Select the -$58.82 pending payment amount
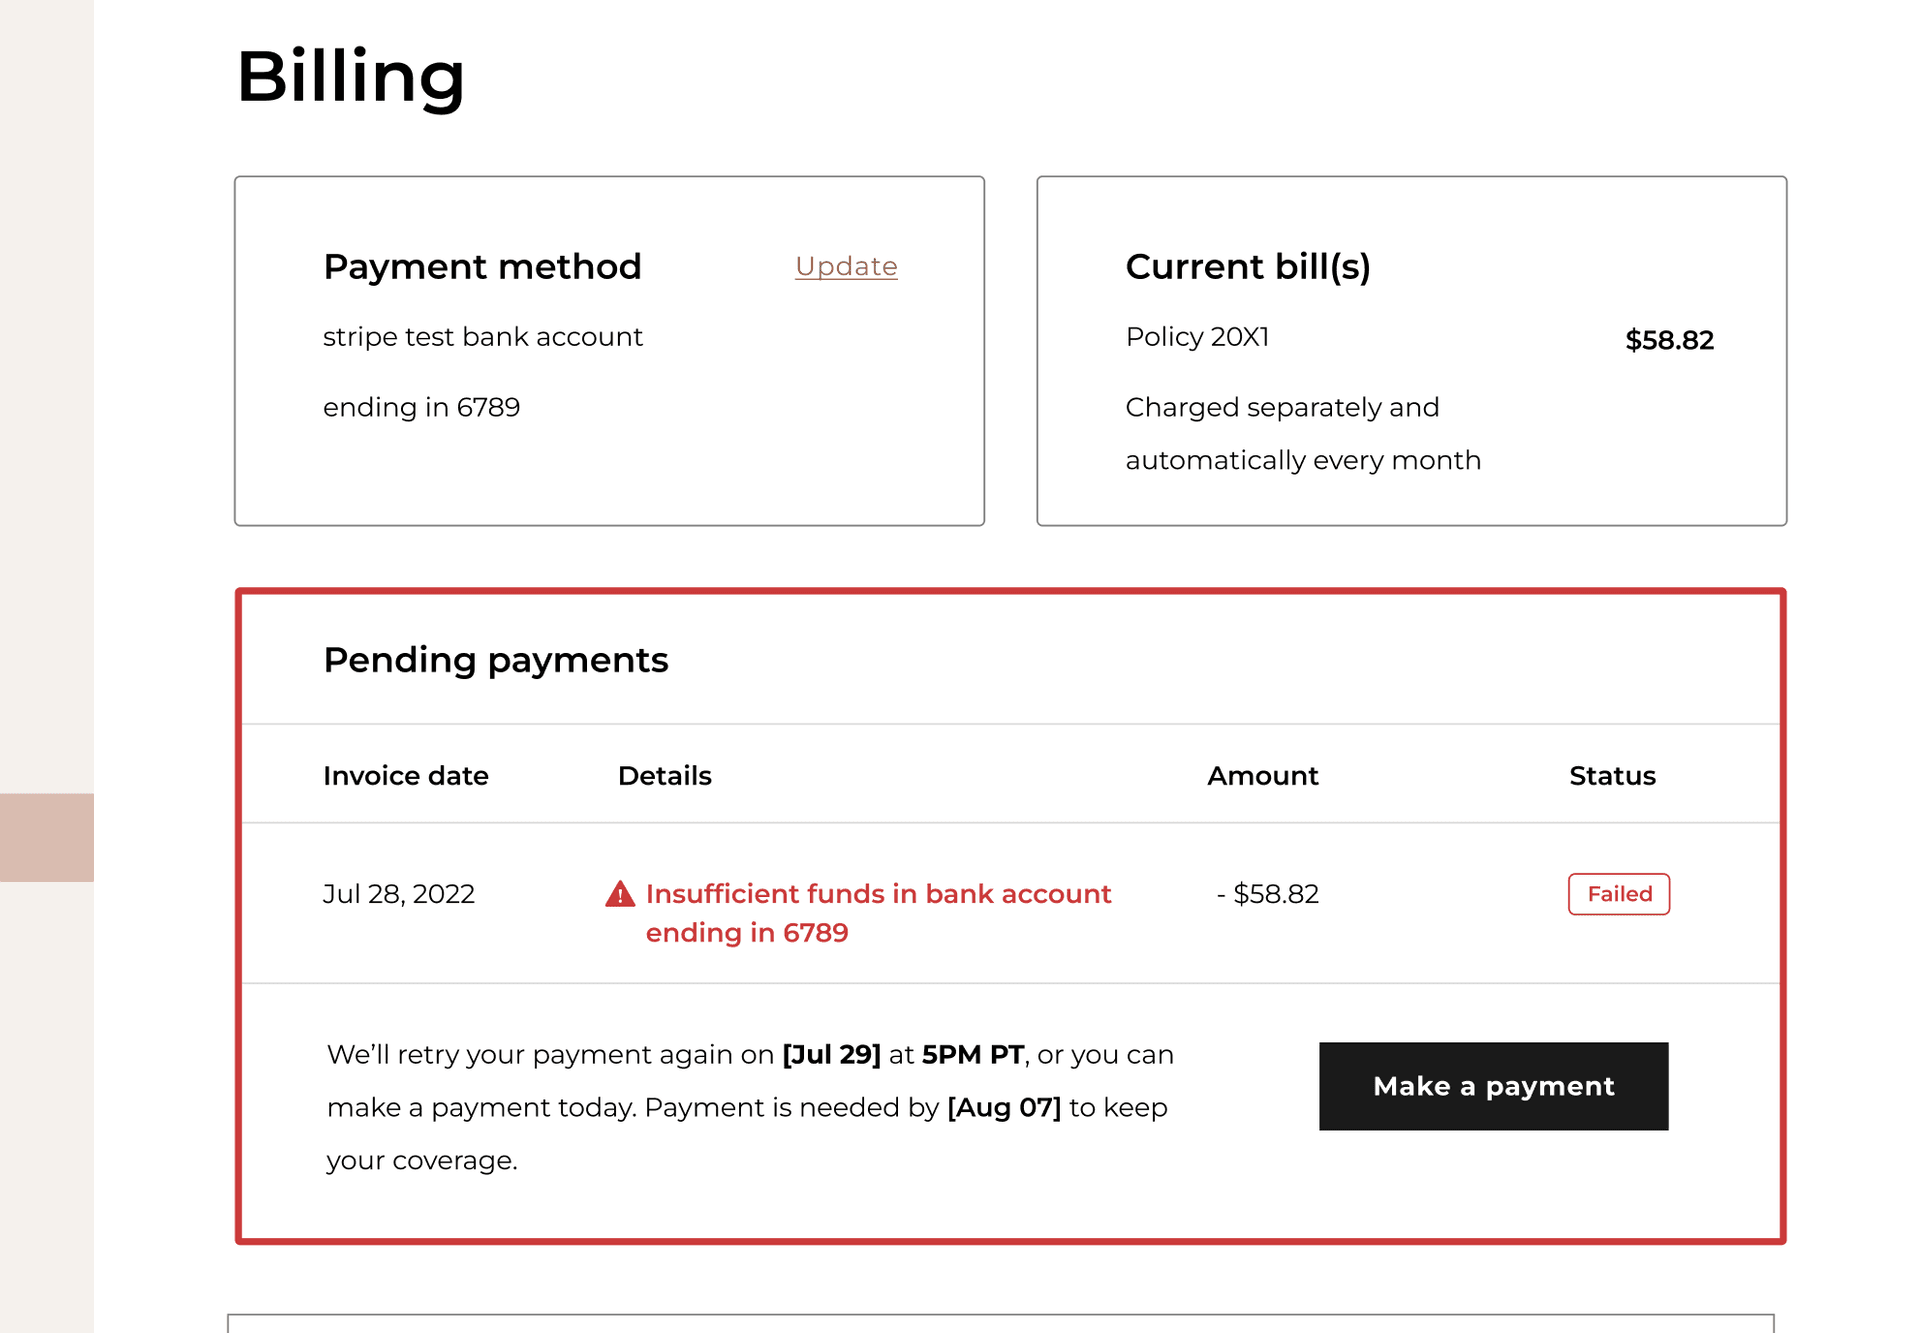The width and height of the screenshot is (1920, 1333). coord(1267,893)
